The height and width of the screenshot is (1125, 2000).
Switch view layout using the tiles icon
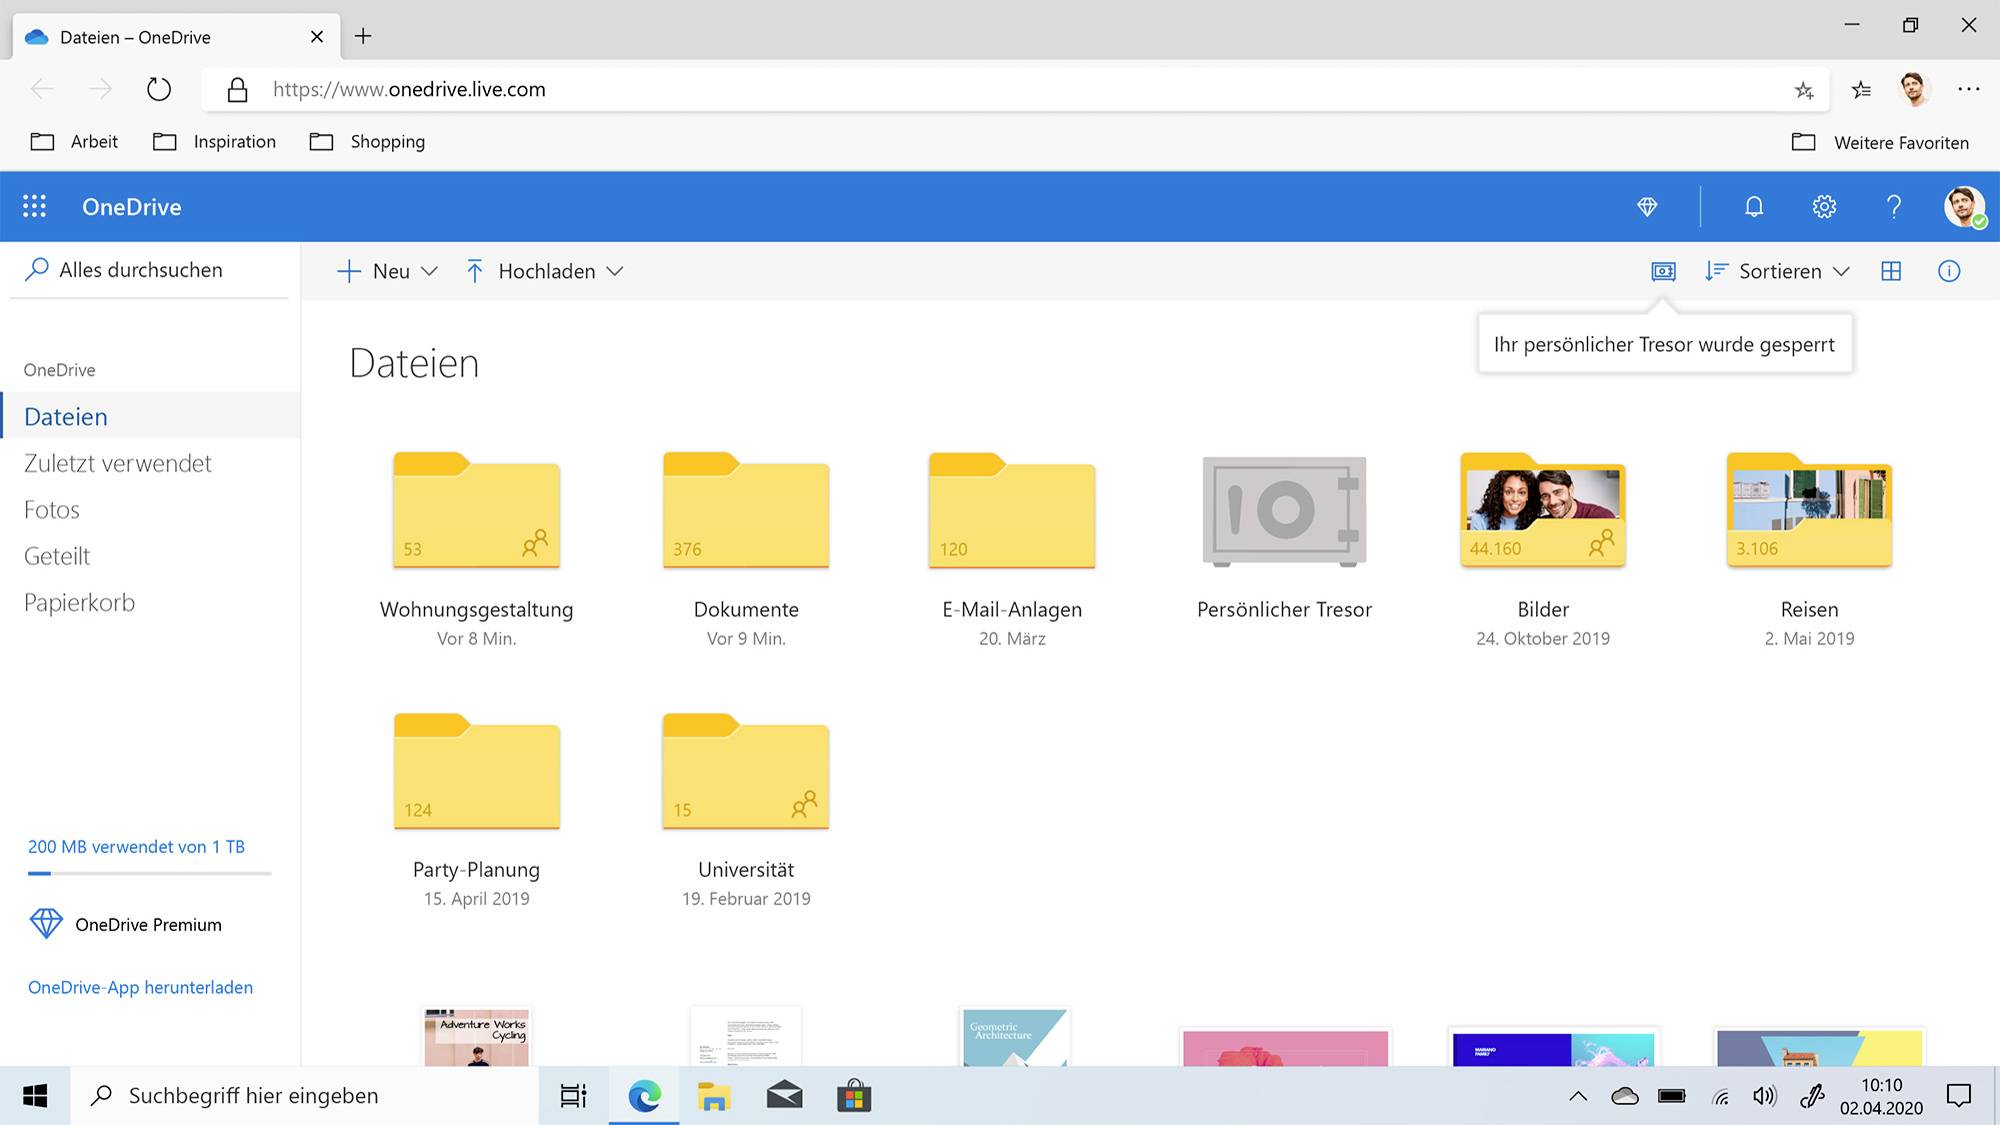(x=1891, y=271)
